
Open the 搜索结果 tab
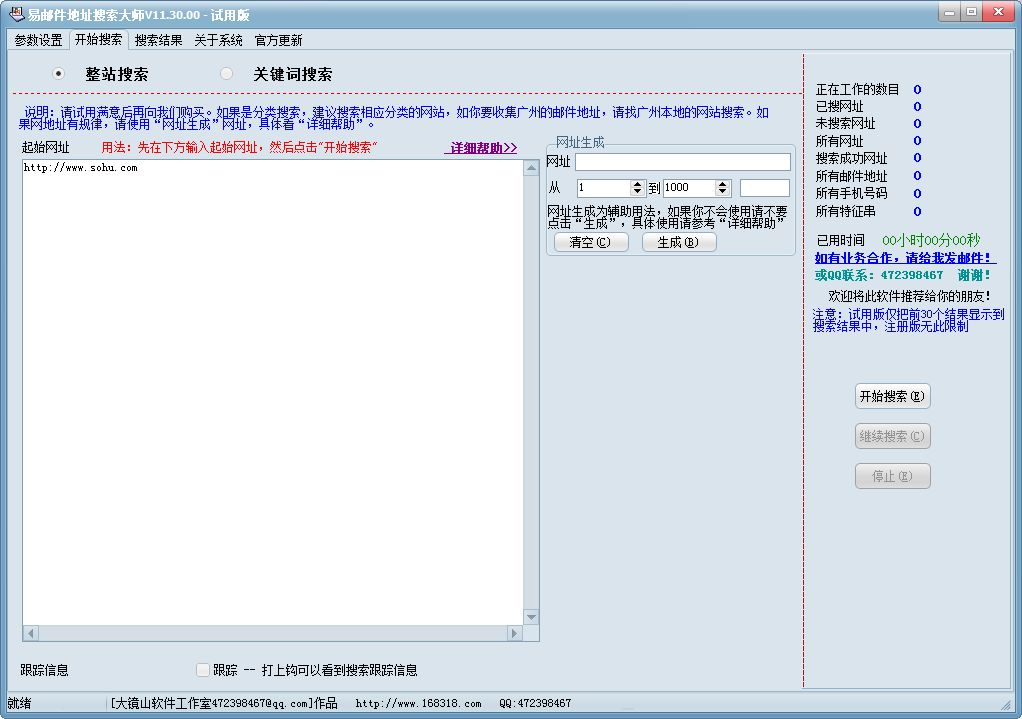158,40
